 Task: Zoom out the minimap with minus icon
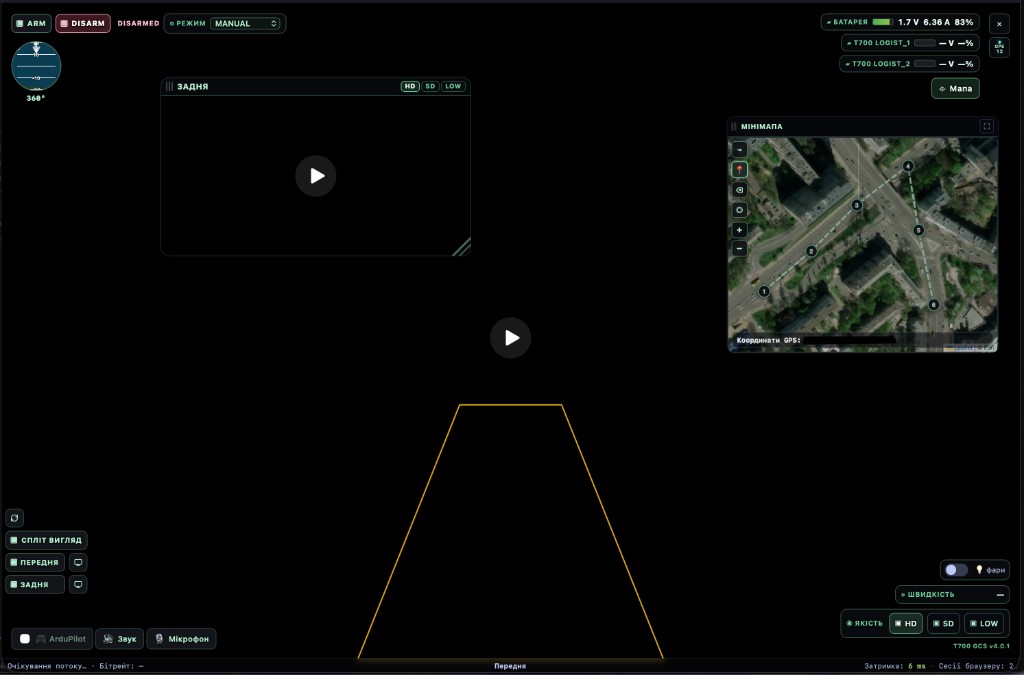point(739,249)
